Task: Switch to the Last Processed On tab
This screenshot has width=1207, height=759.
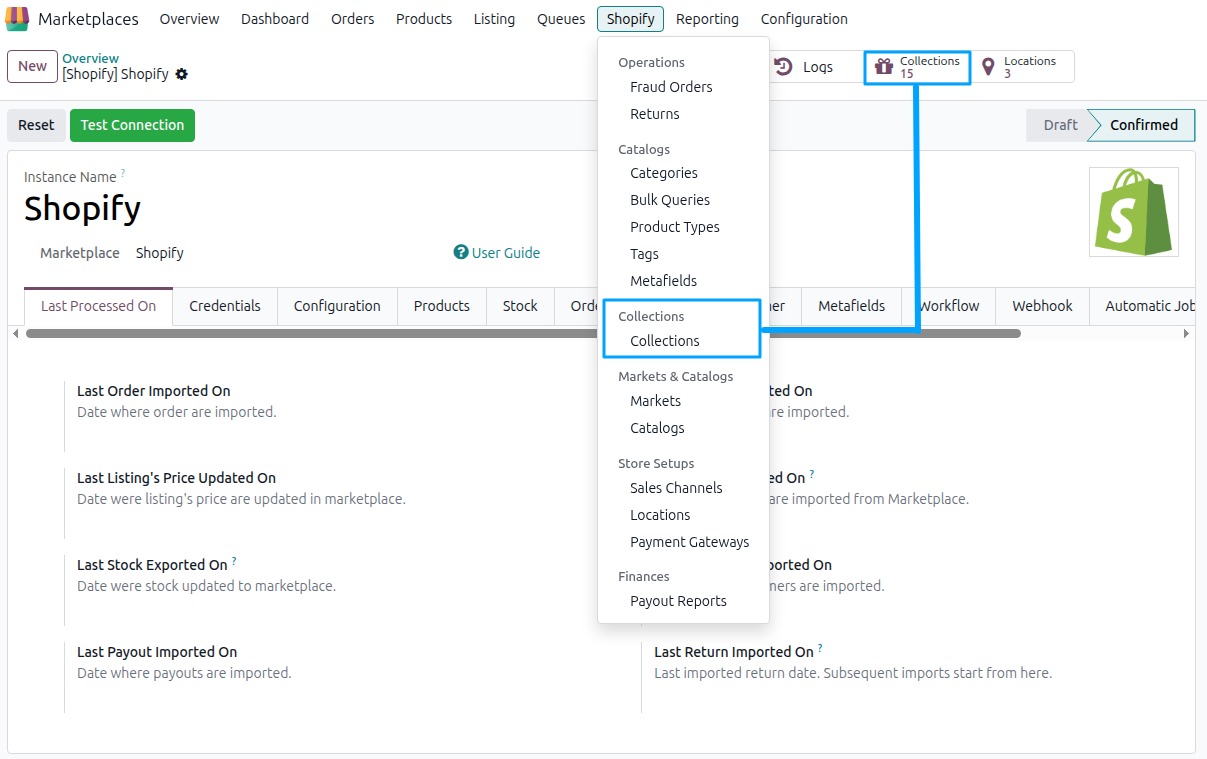Action: point(98,306)
